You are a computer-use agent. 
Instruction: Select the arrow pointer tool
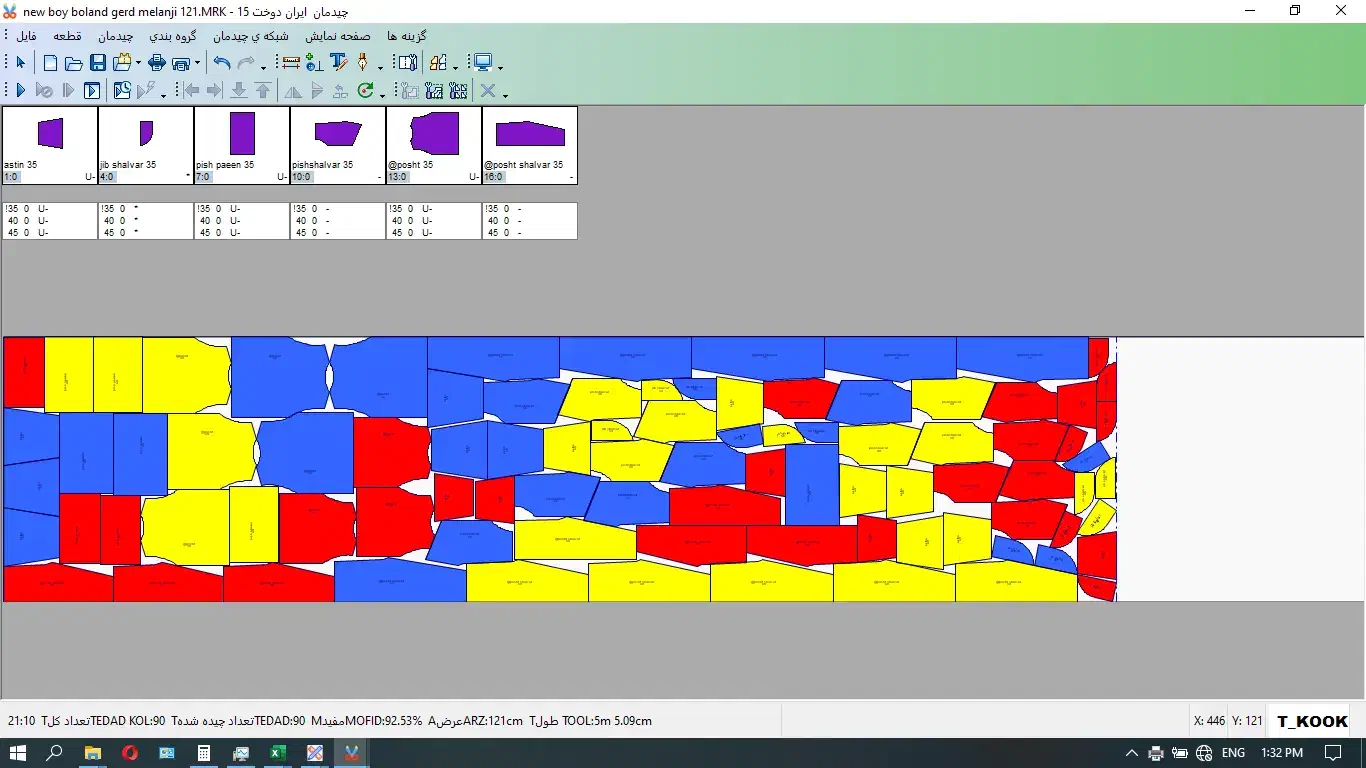[20, 63]
